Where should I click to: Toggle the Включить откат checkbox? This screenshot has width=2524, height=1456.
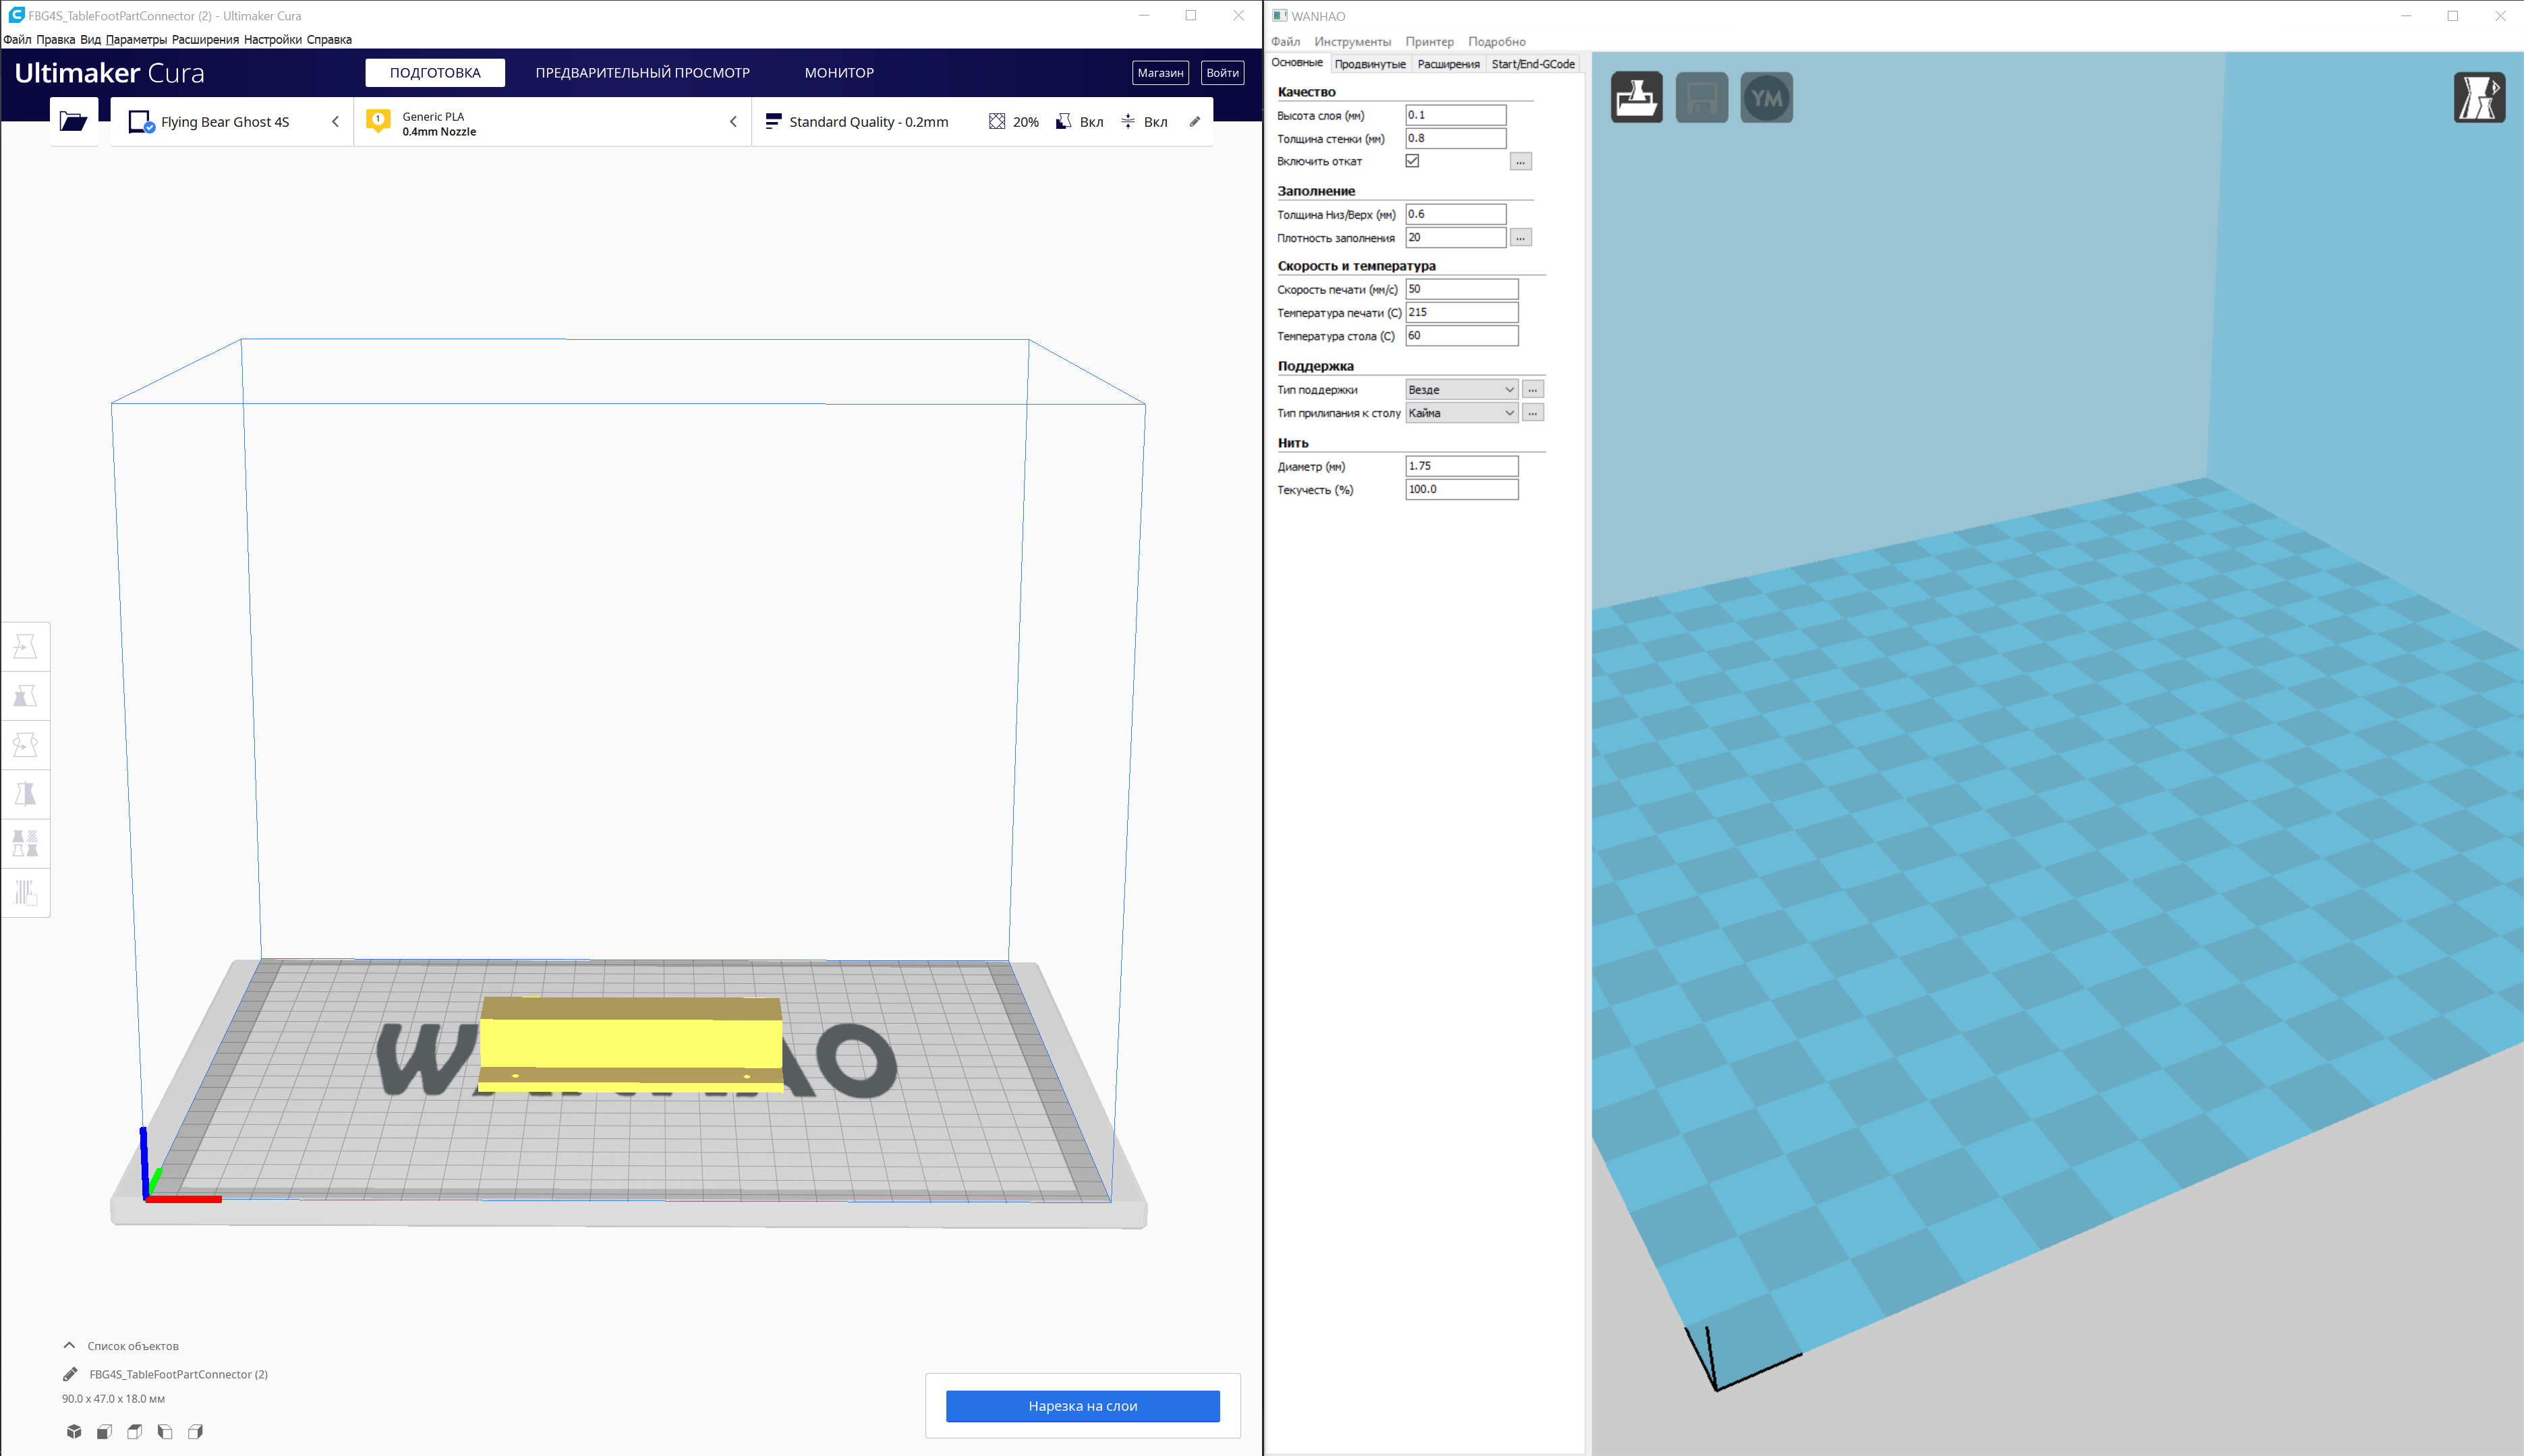click(x=1412, y=161)
